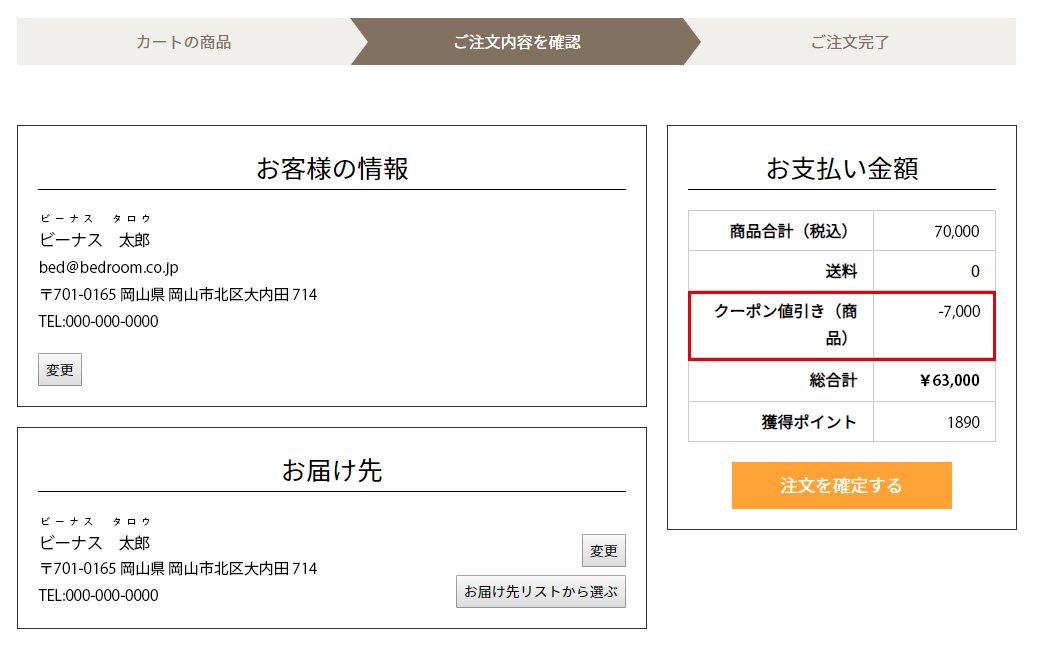The image size is (1038, 646).
Task: Open the お届け先リストから選ぶ address list
Action: (x=540, y=591)
